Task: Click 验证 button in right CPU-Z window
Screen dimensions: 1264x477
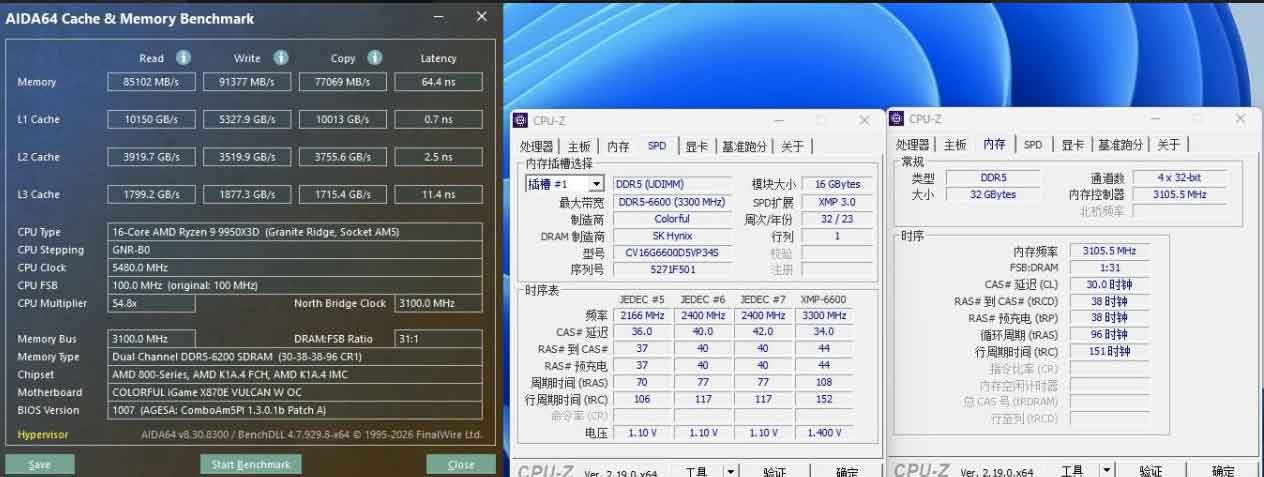Action: click(x=1150, y=471)
